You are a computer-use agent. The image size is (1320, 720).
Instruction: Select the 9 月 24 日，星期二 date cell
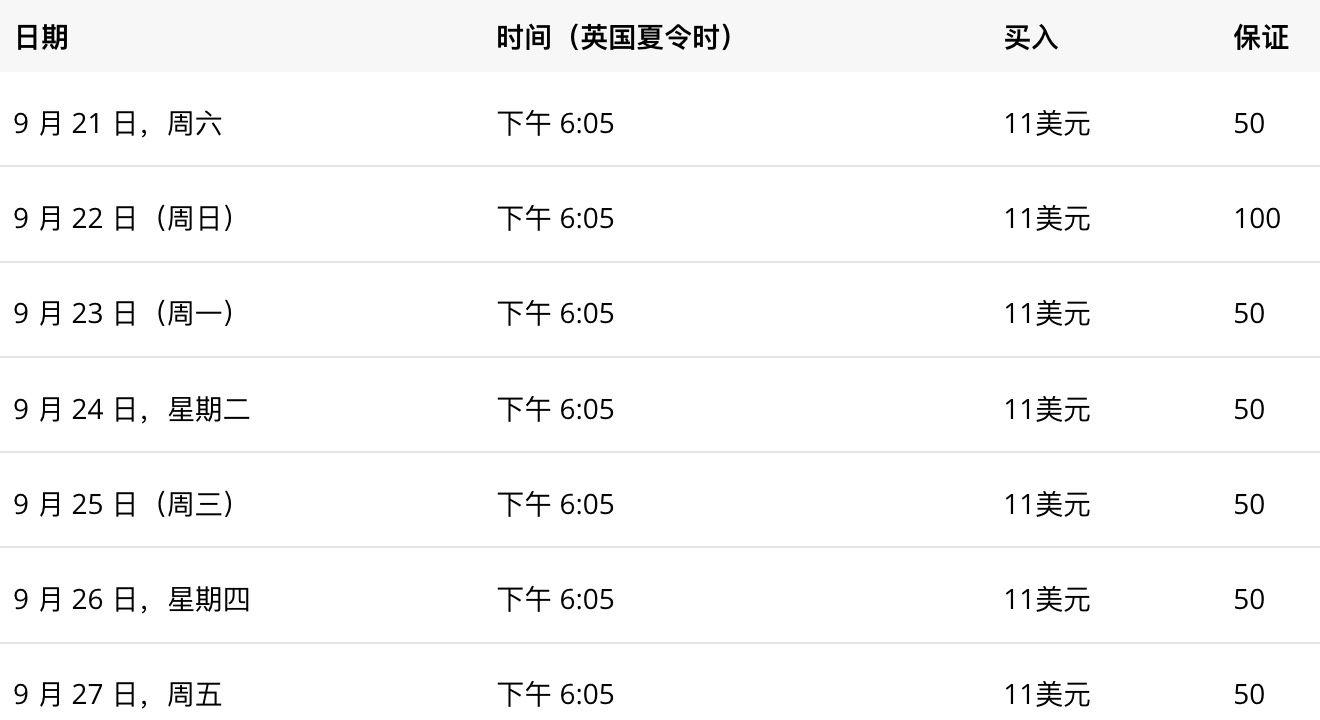[x=132, y=409]
